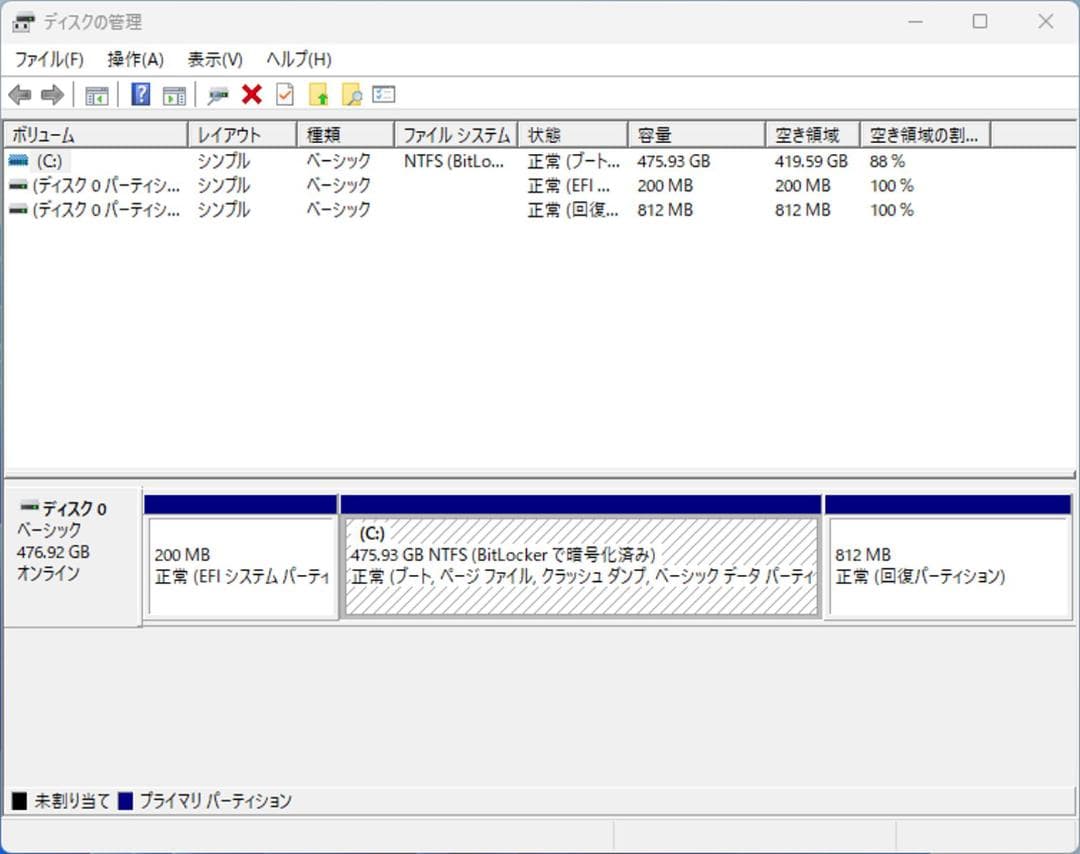Image resolution: width=1080 pixels, height=854 pixels.
Task: Click the 476.92 GB disk size text
Action: coord(53,552)
